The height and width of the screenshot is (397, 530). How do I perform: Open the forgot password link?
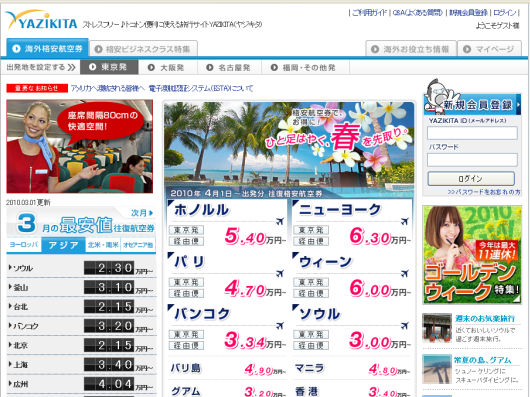coord(484,192)
